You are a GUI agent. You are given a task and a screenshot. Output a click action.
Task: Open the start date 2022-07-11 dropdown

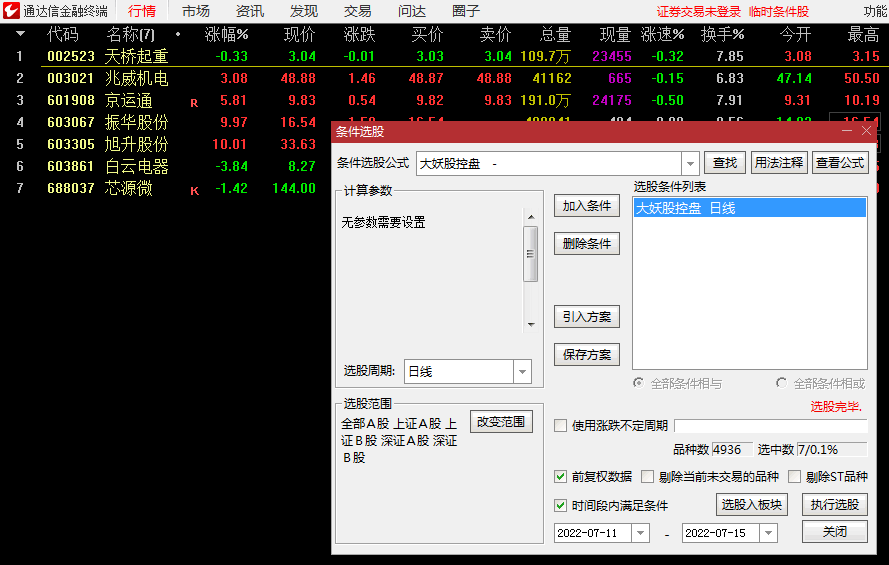coord(641,533)
